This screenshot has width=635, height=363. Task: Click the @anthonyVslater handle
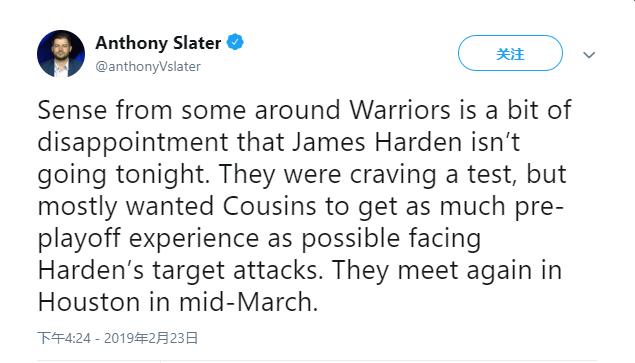point(148,66)
